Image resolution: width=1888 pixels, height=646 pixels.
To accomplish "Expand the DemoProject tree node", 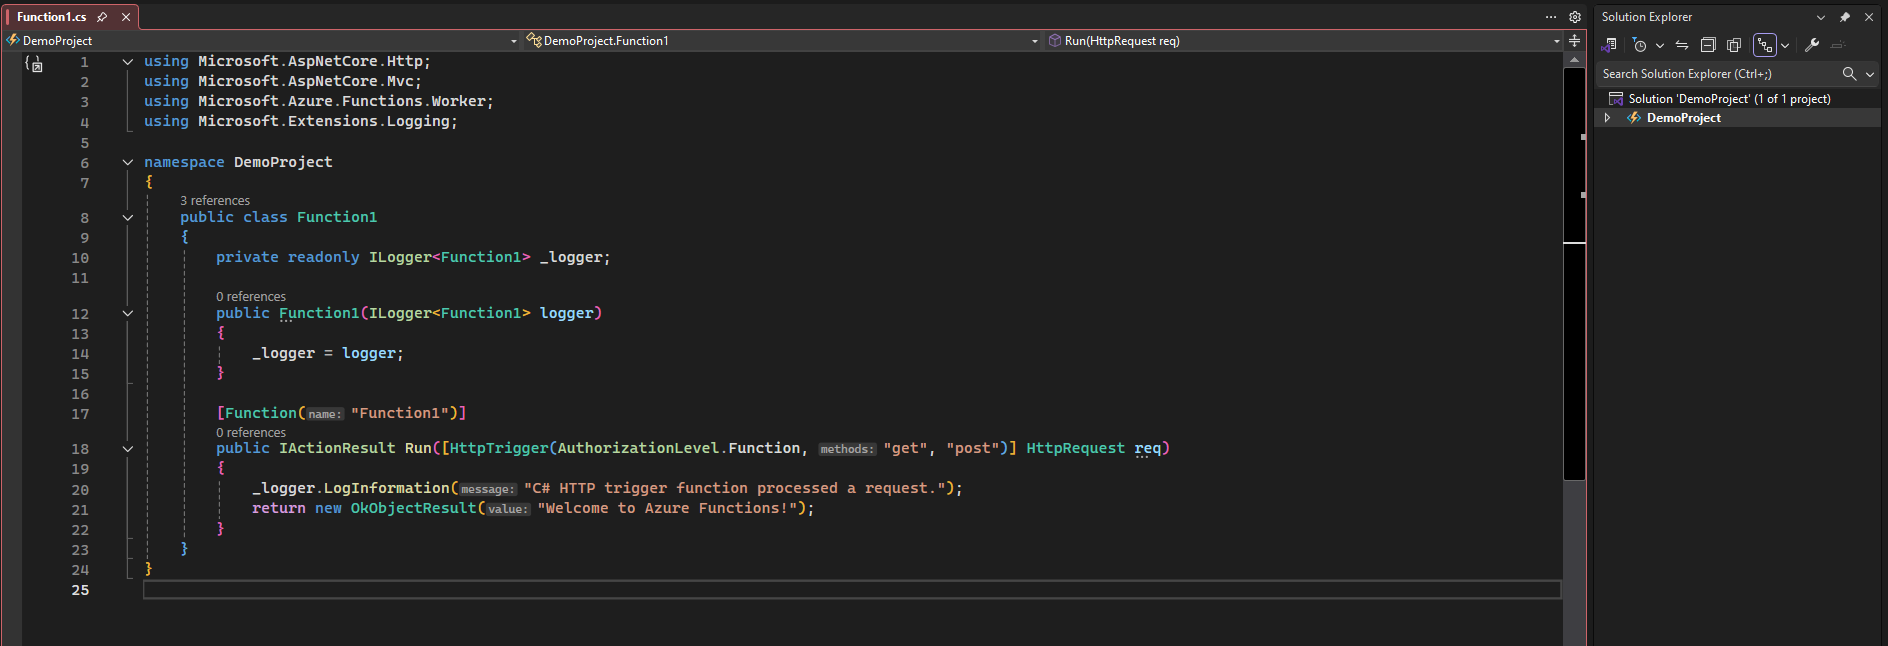I will pos(1607,118).
